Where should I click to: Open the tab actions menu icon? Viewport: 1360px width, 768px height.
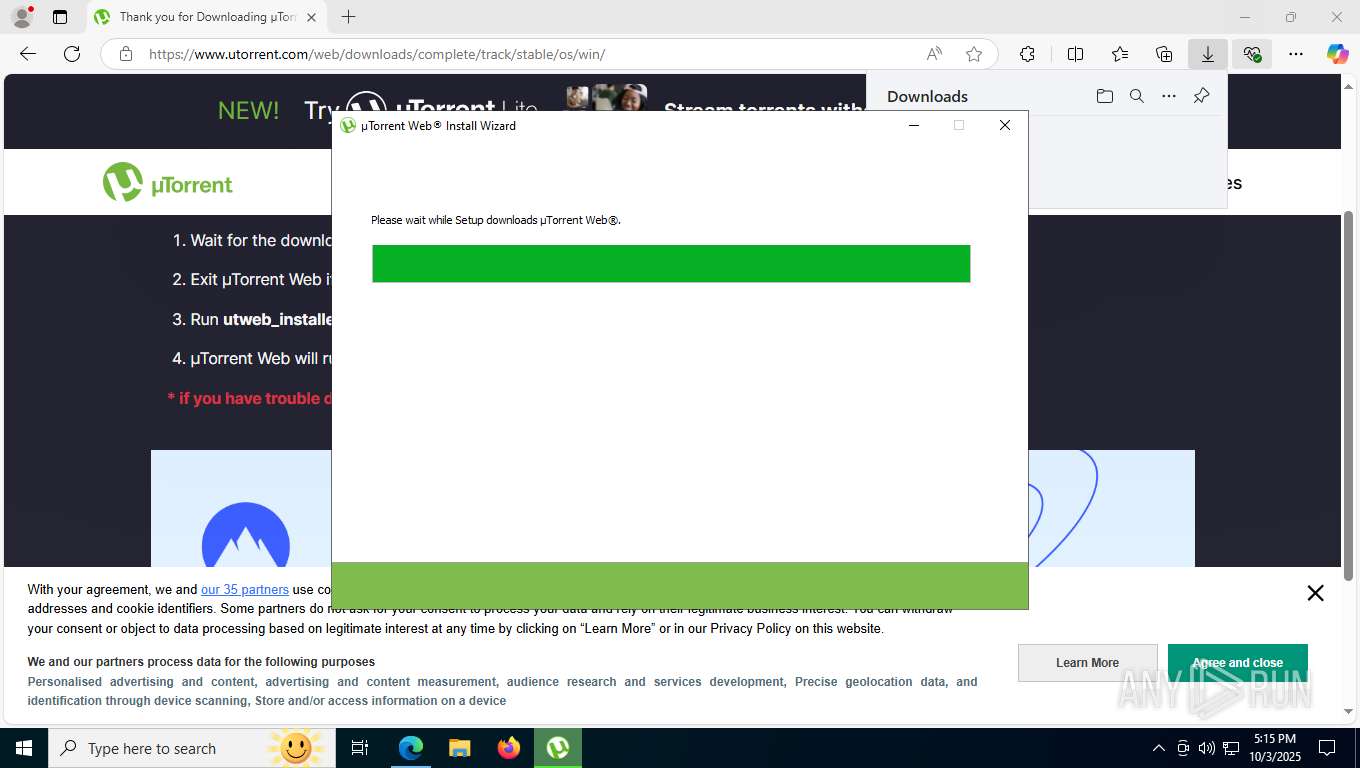(60, 17)
